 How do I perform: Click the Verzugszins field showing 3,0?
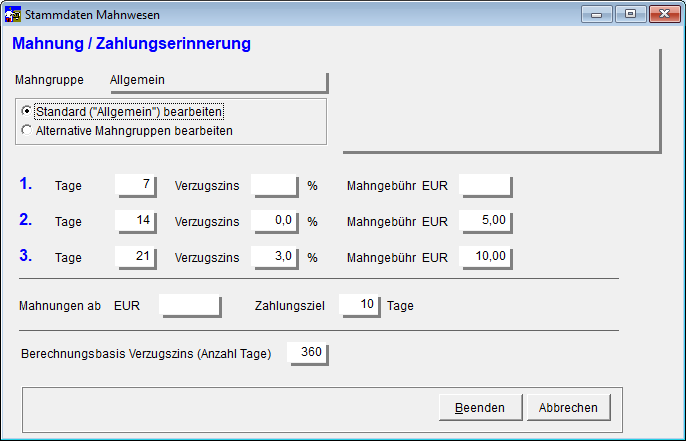click(275, 257)
